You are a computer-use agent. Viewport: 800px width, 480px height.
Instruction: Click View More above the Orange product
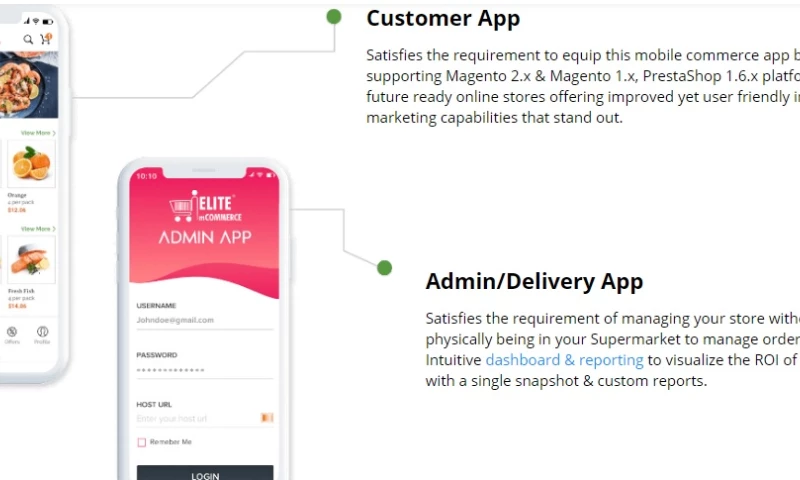click(x=38, y=133)
